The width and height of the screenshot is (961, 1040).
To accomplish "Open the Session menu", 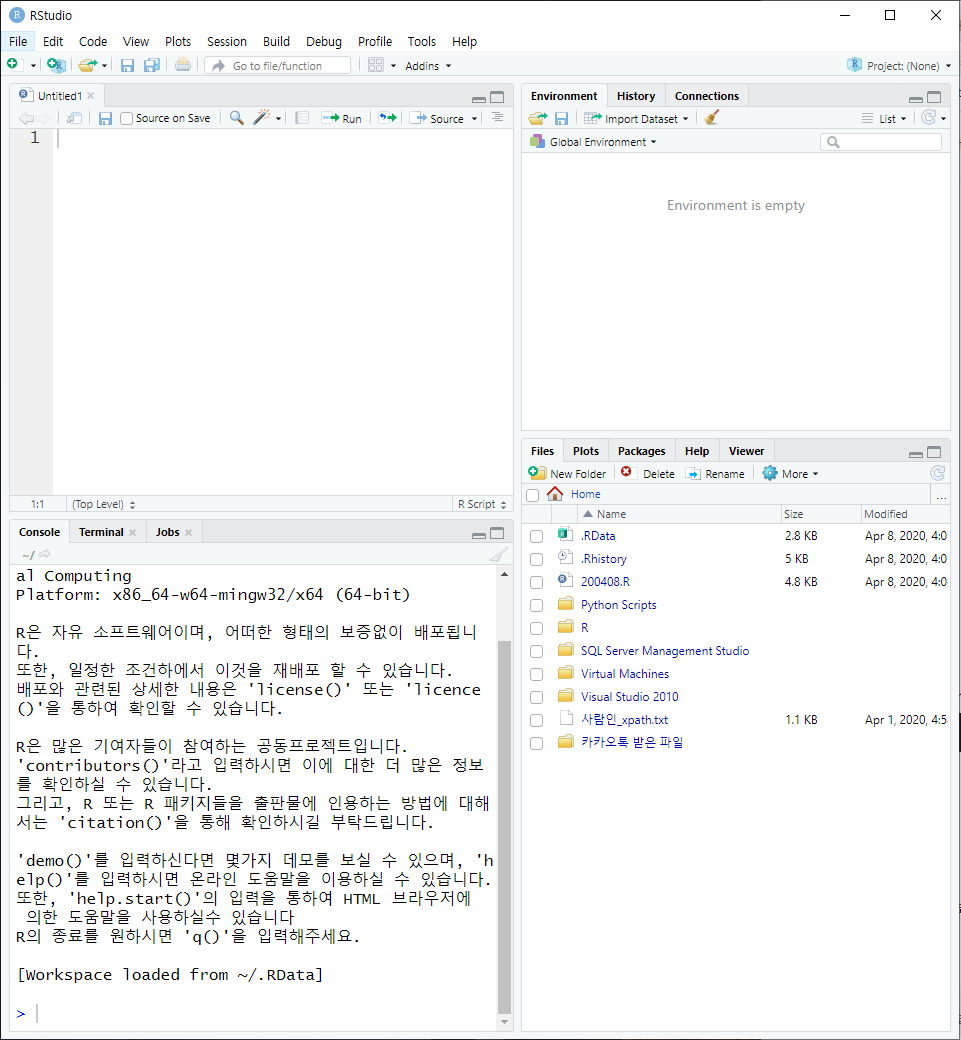I will [227, 41].
